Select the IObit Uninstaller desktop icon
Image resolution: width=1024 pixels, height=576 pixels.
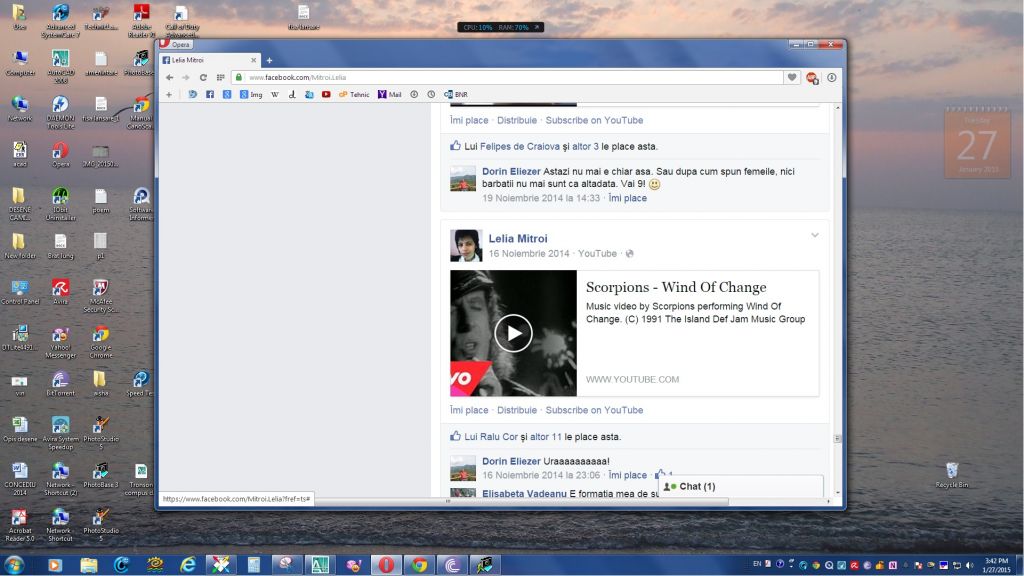(60, 204)
